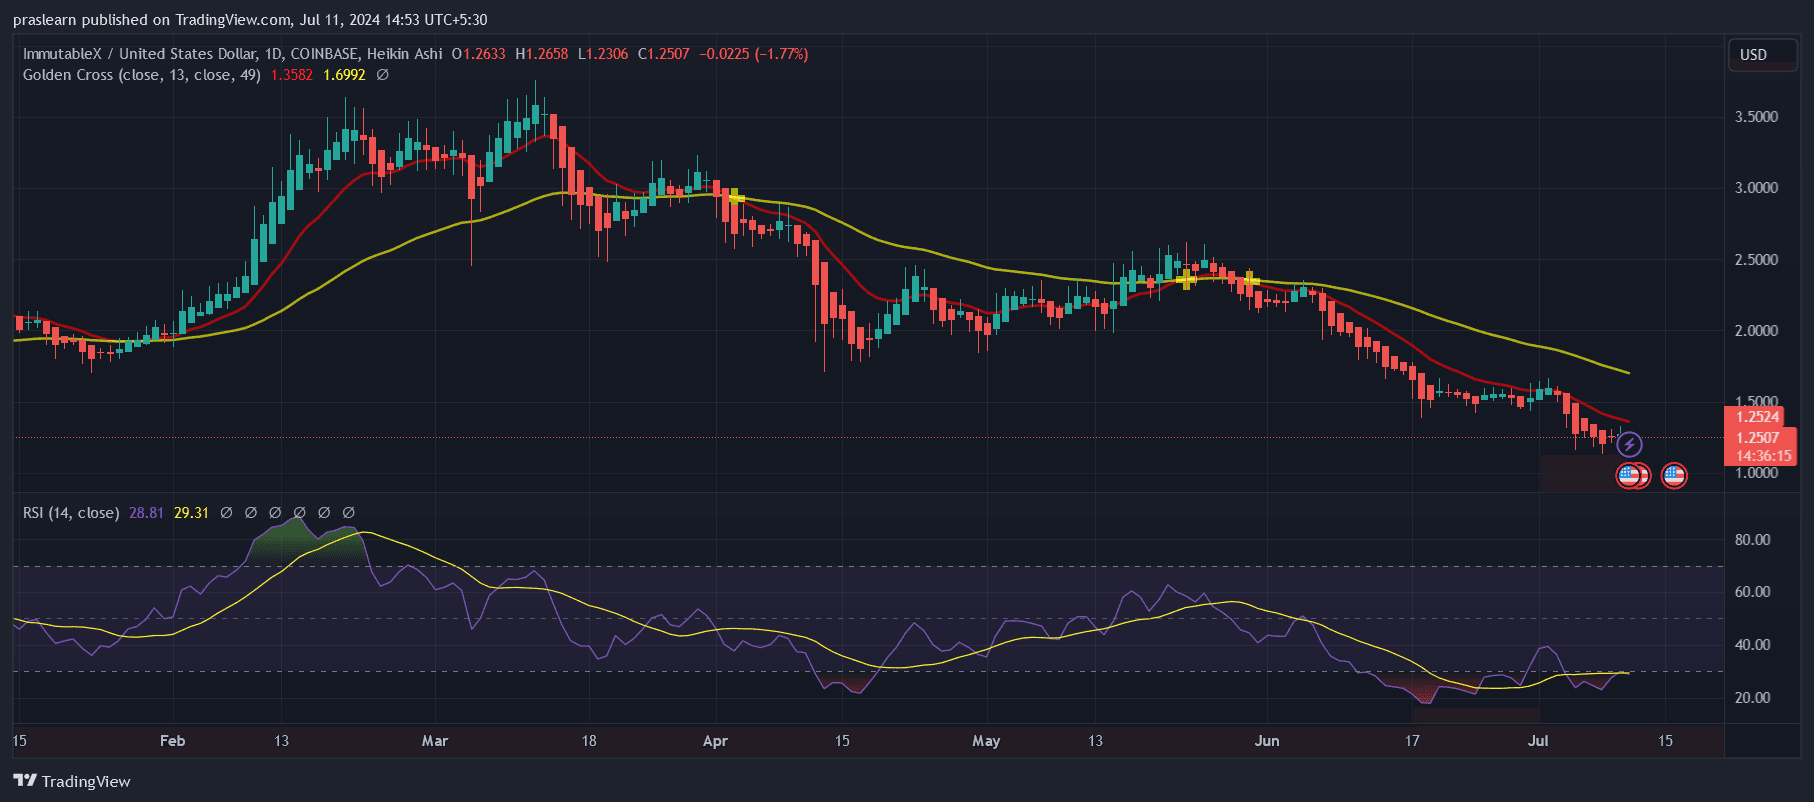
Task: Click the 2.5000 price axis label
Action: pos(1756,260)
